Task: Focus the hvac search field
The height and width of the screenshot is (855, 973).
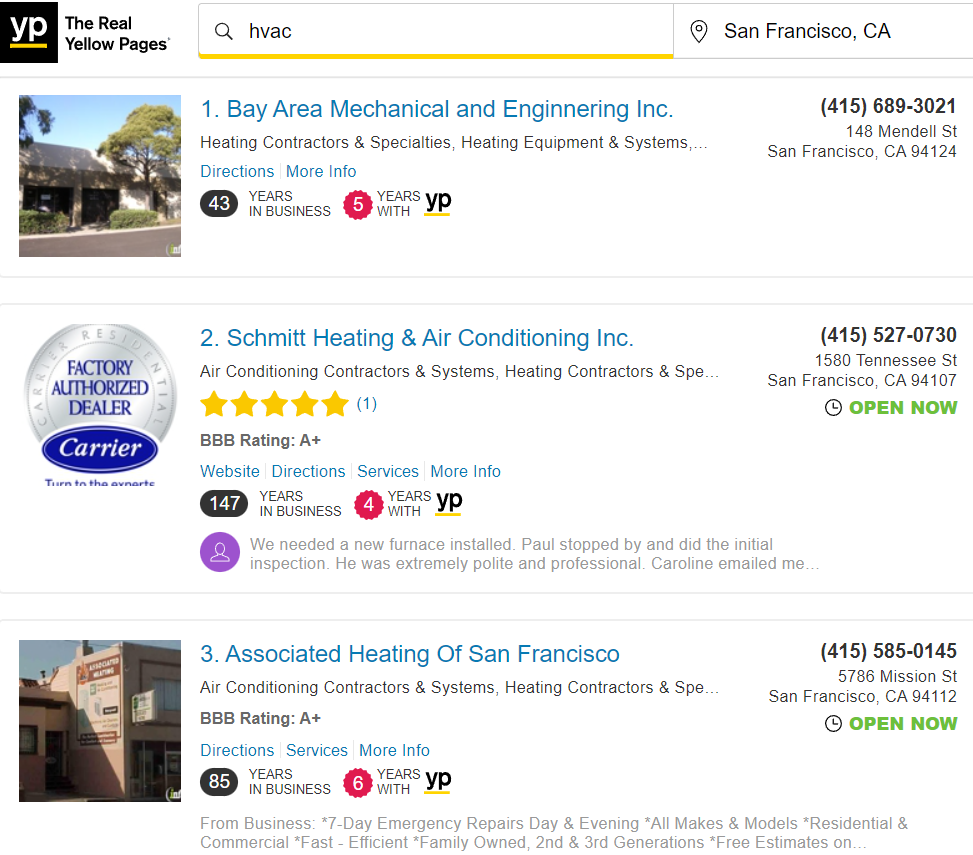Action: pos(436,31)
